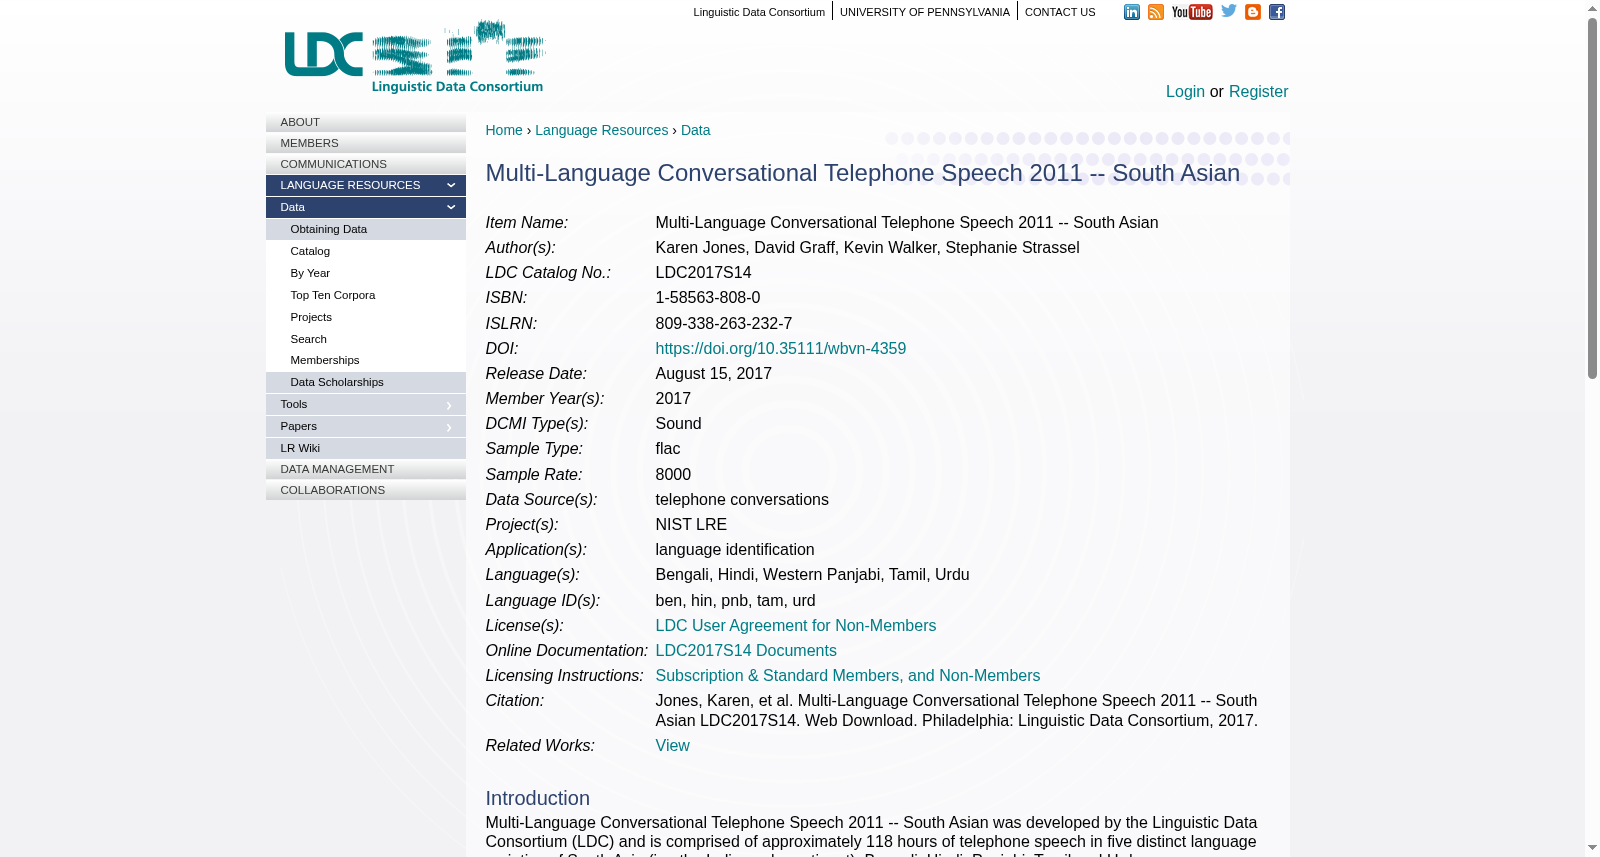The height and width of the screenshot is (857, 1600).
Task: Click the sample rate value 8000
Action: tap(673, 475)
